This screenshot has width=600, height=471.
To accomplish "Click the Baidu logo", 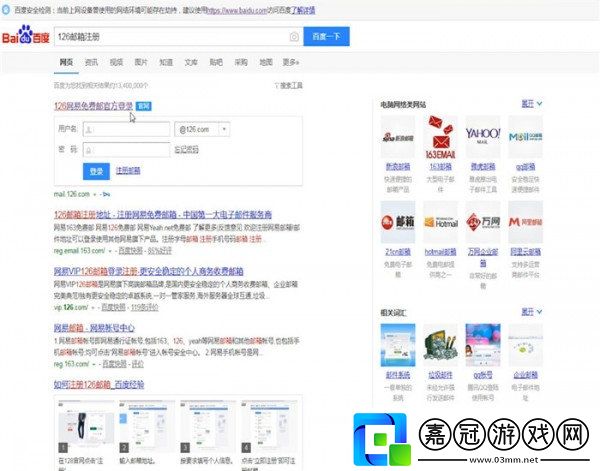I will (26, 35).
